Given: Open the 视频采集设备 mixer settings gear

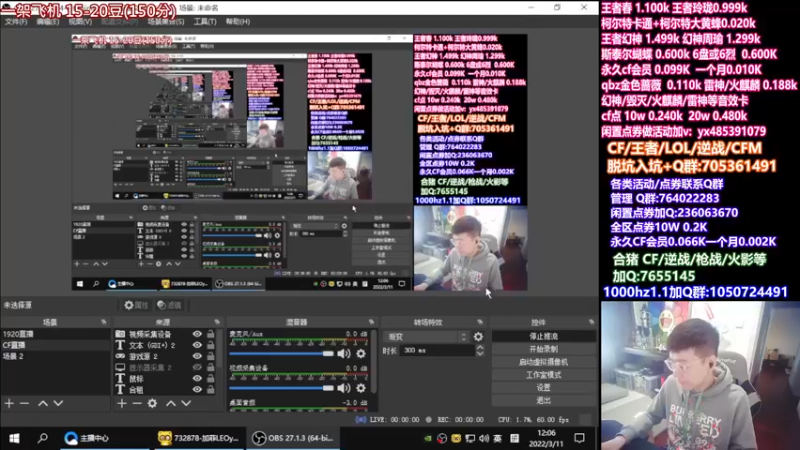Looking at the screenshot, I should click(x=361, y=388).
